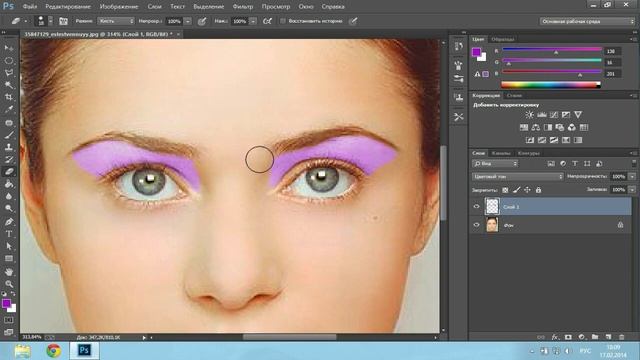The image size is (640, 360).
Task: Open the Редактирование menu
Action: click(x=68, y=7)
